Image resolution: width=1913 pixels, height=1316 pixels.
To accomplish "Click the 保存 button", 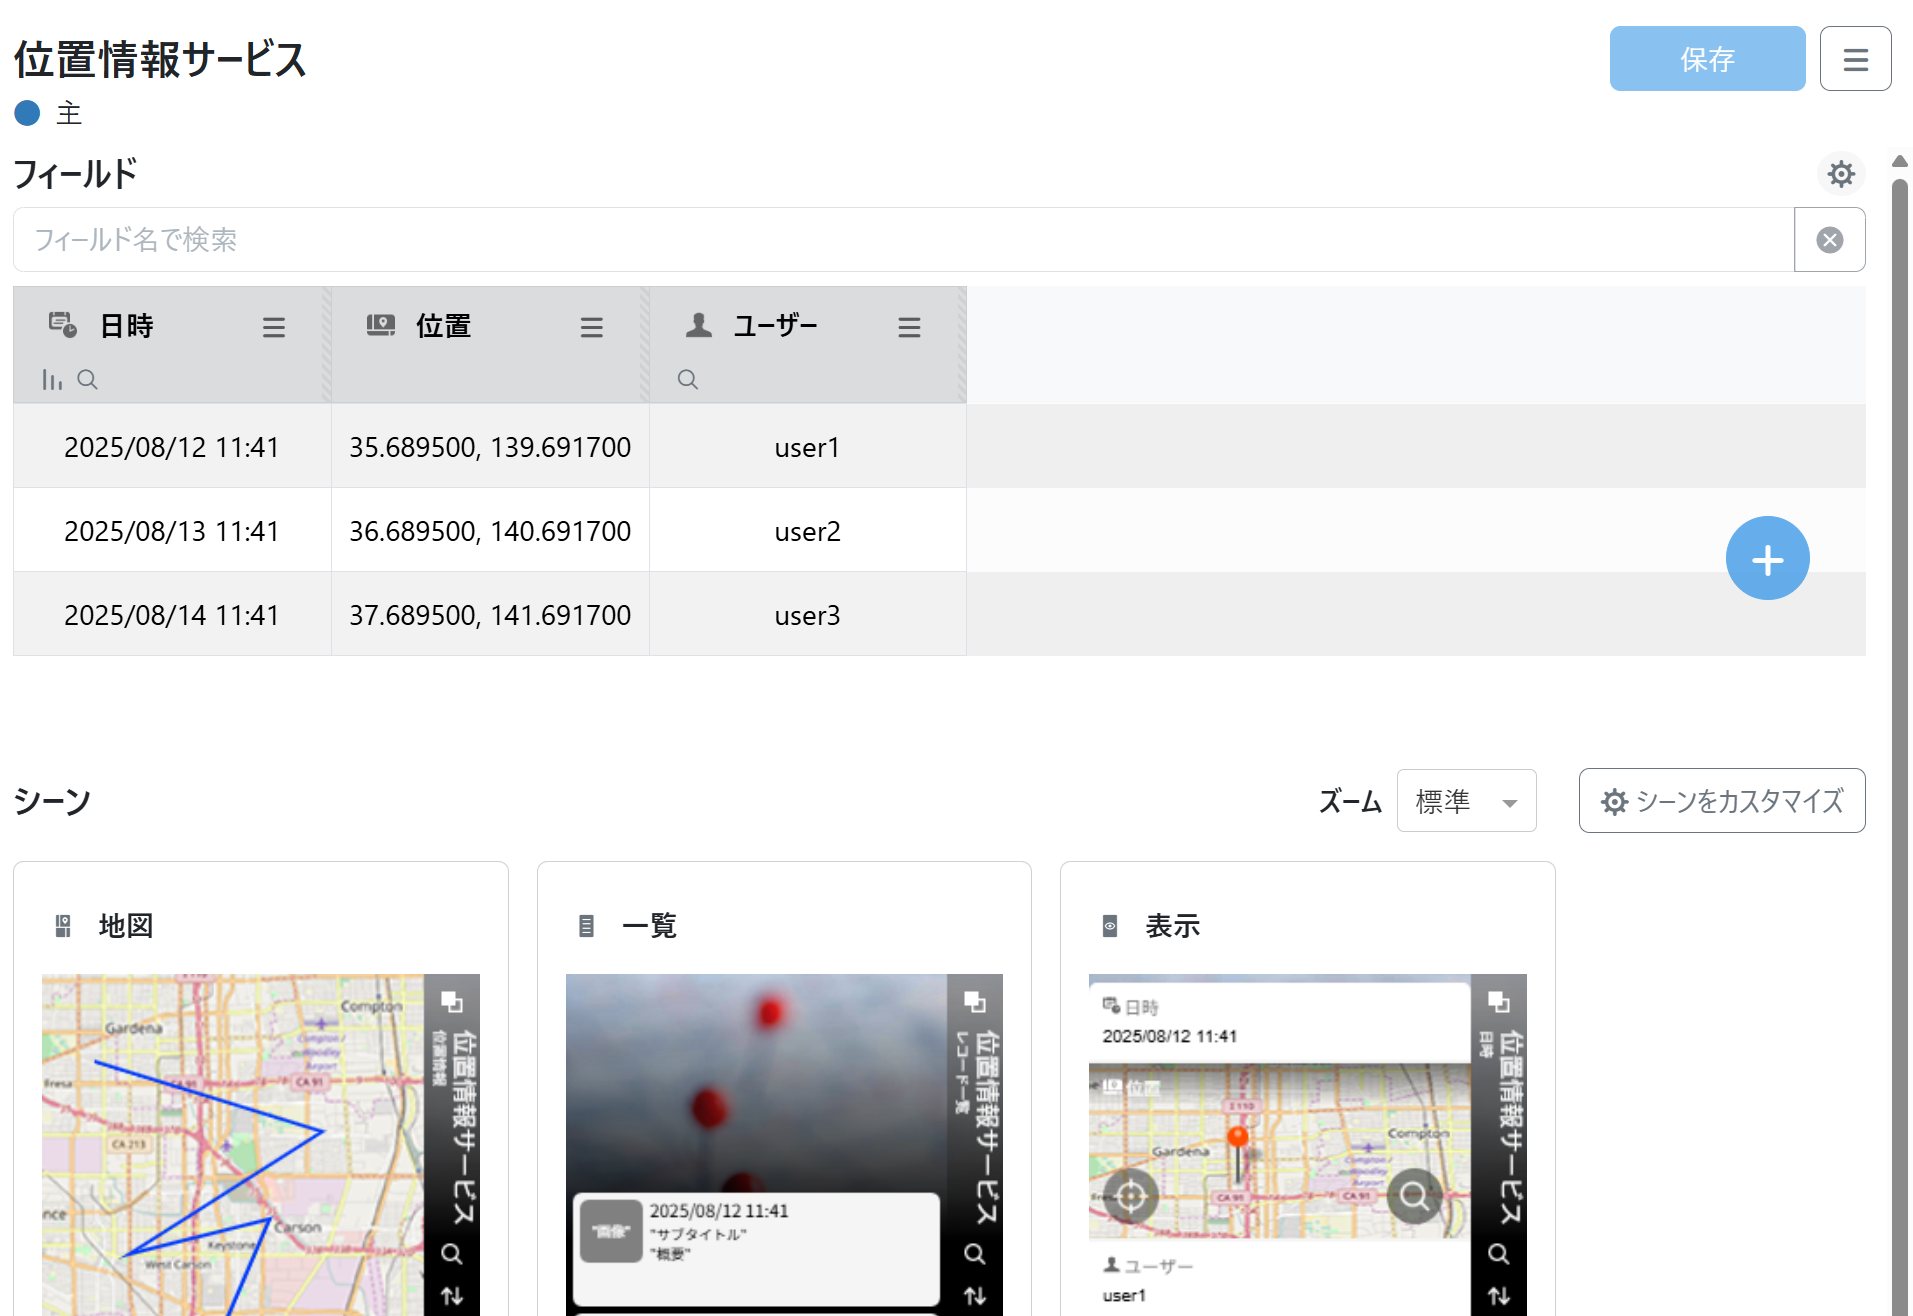I will click(1706, 60).
